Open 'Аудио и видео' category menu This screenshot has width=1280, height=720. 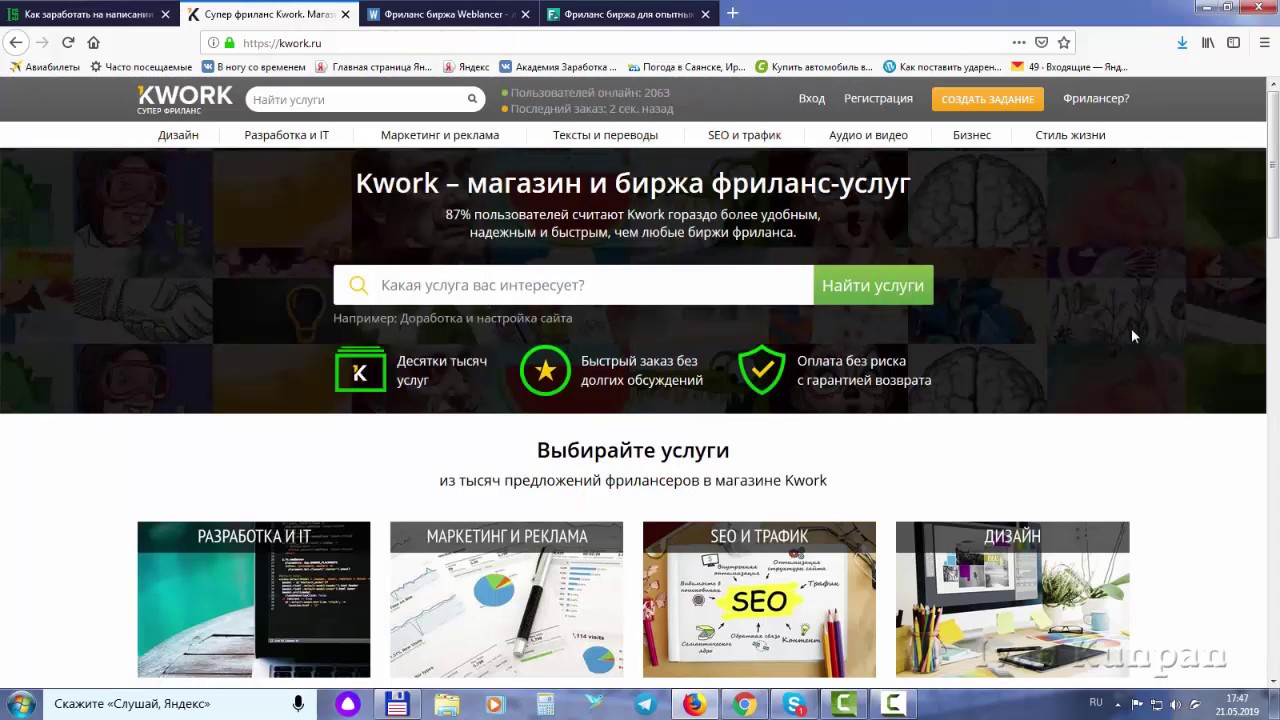click(868, 135)
